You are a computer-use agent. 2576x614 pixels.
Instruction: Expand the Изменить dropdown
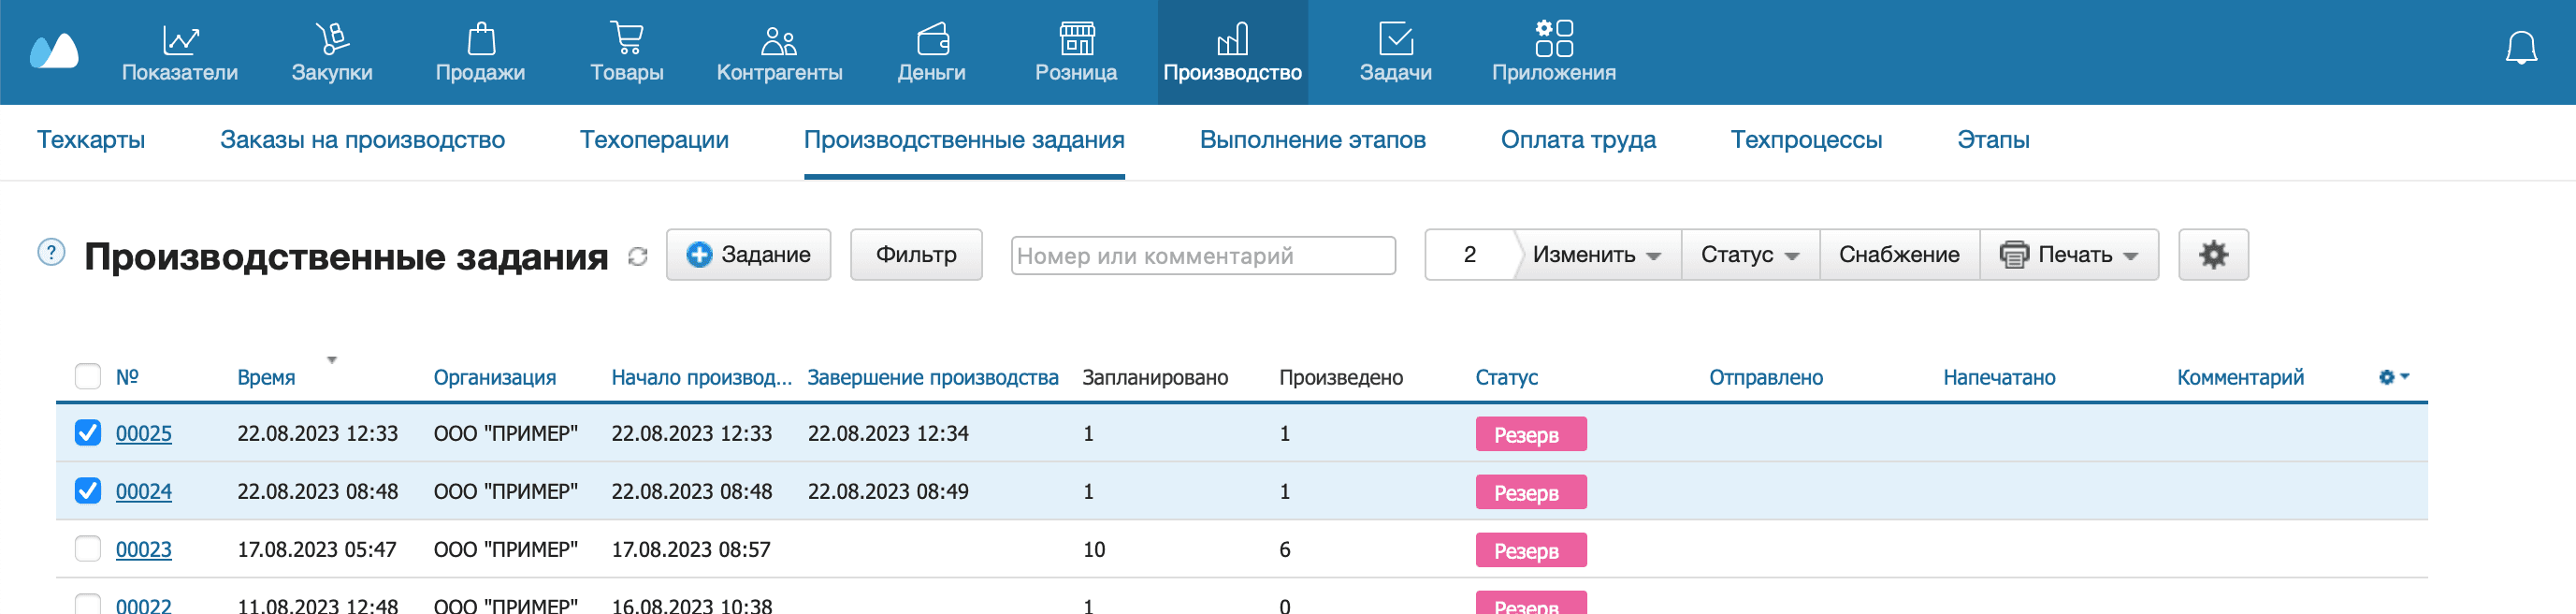(x=1597, y=254)
